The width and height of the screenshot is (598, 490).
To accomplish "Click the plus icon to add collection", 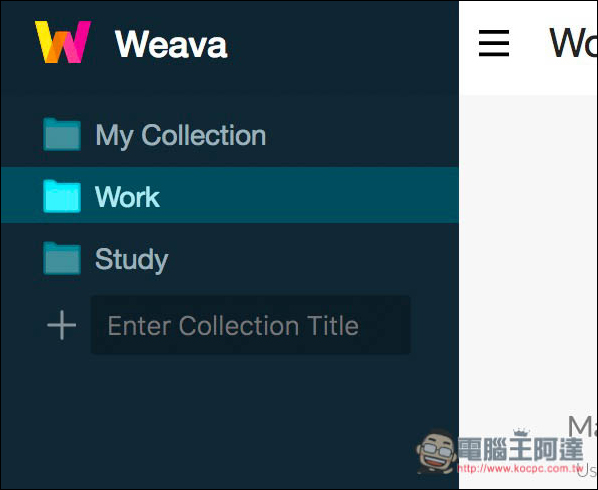I will pos(61,325).
